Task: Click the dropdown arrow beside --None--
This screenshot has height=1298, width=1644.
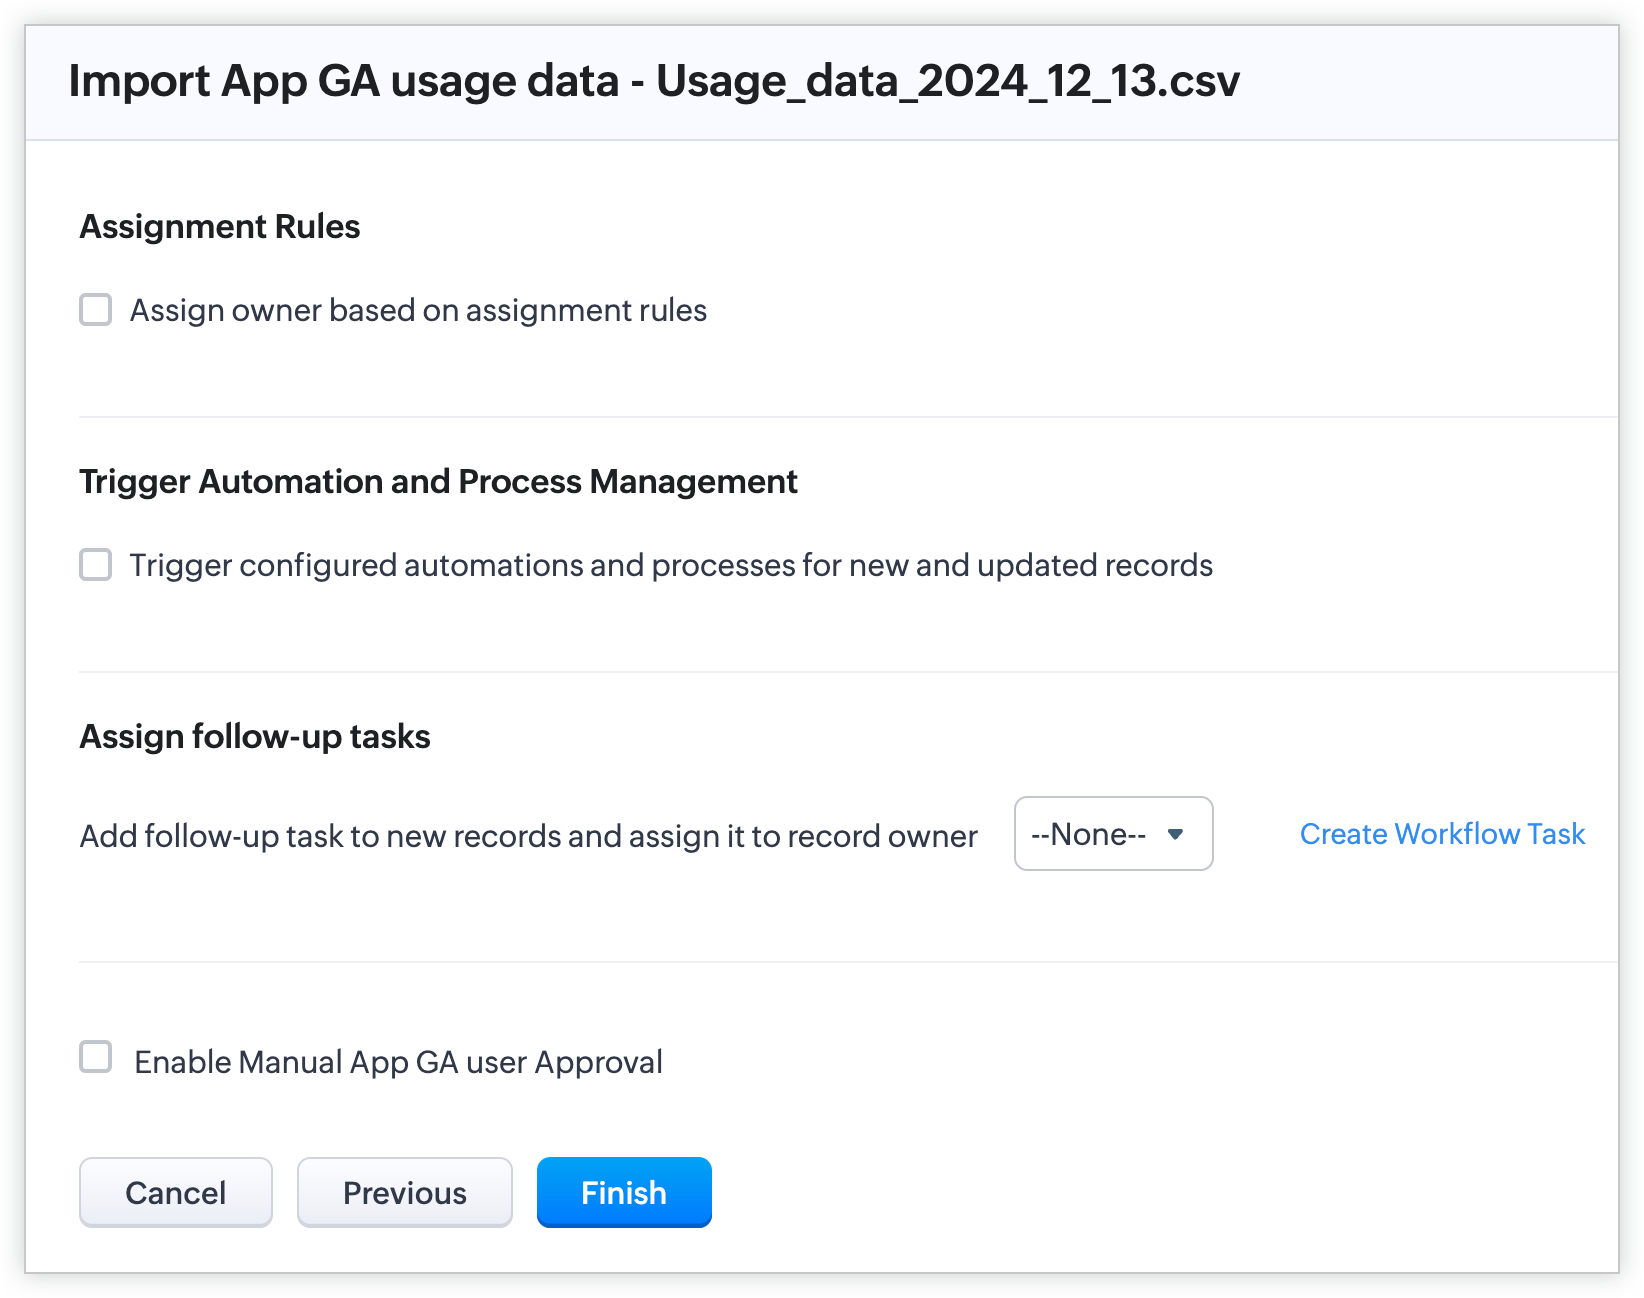Action: (x=1176, y=834)
